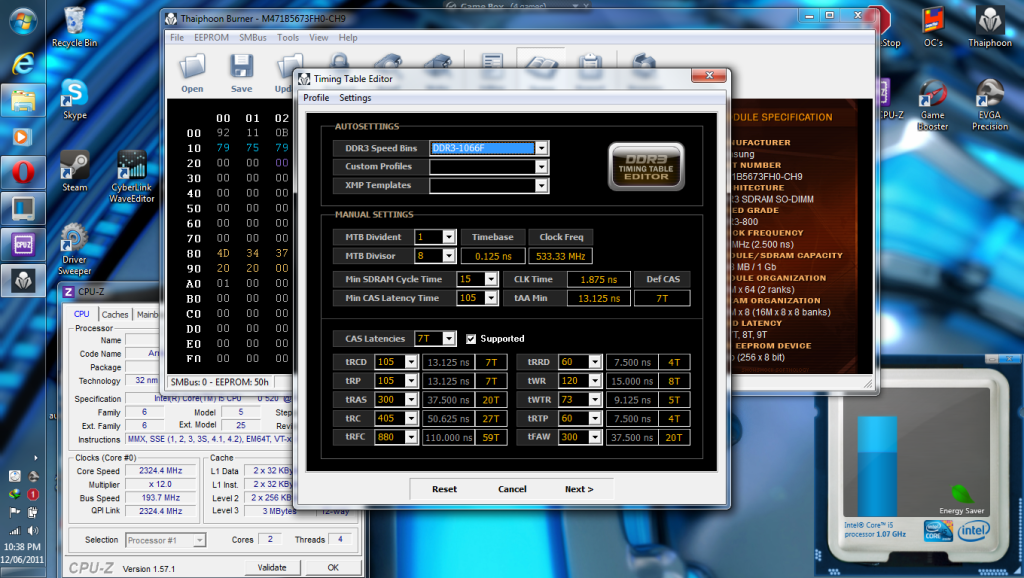Open Opera browser from the taskbar
Image resolution: width=1024 pixels, height=578 pixels.
click(23, 172)
